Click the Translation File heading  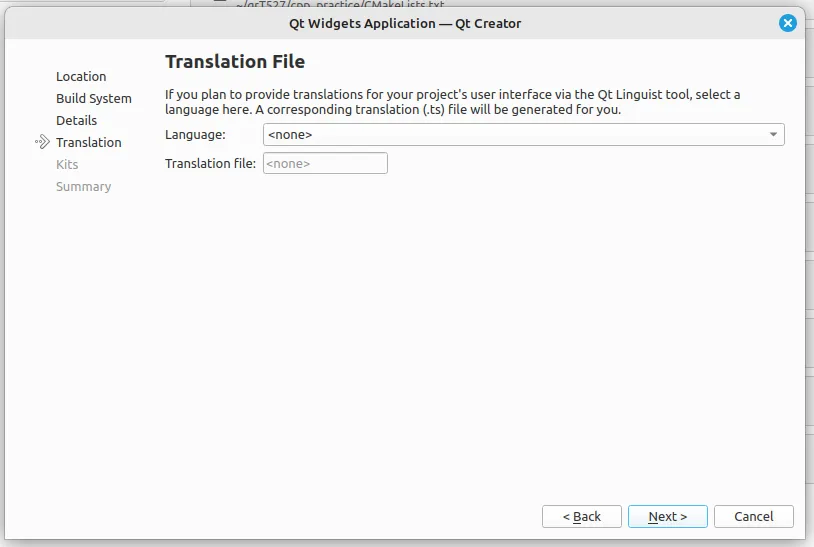click(235, 62)
